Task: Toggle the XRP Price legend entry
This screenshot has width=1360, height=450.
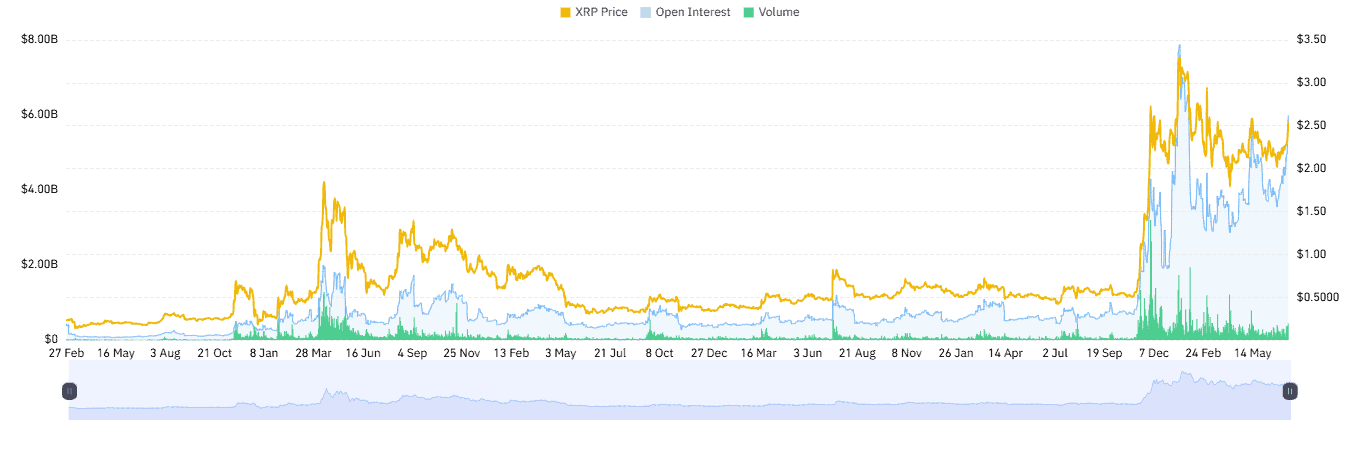Action: click(594, 12)
